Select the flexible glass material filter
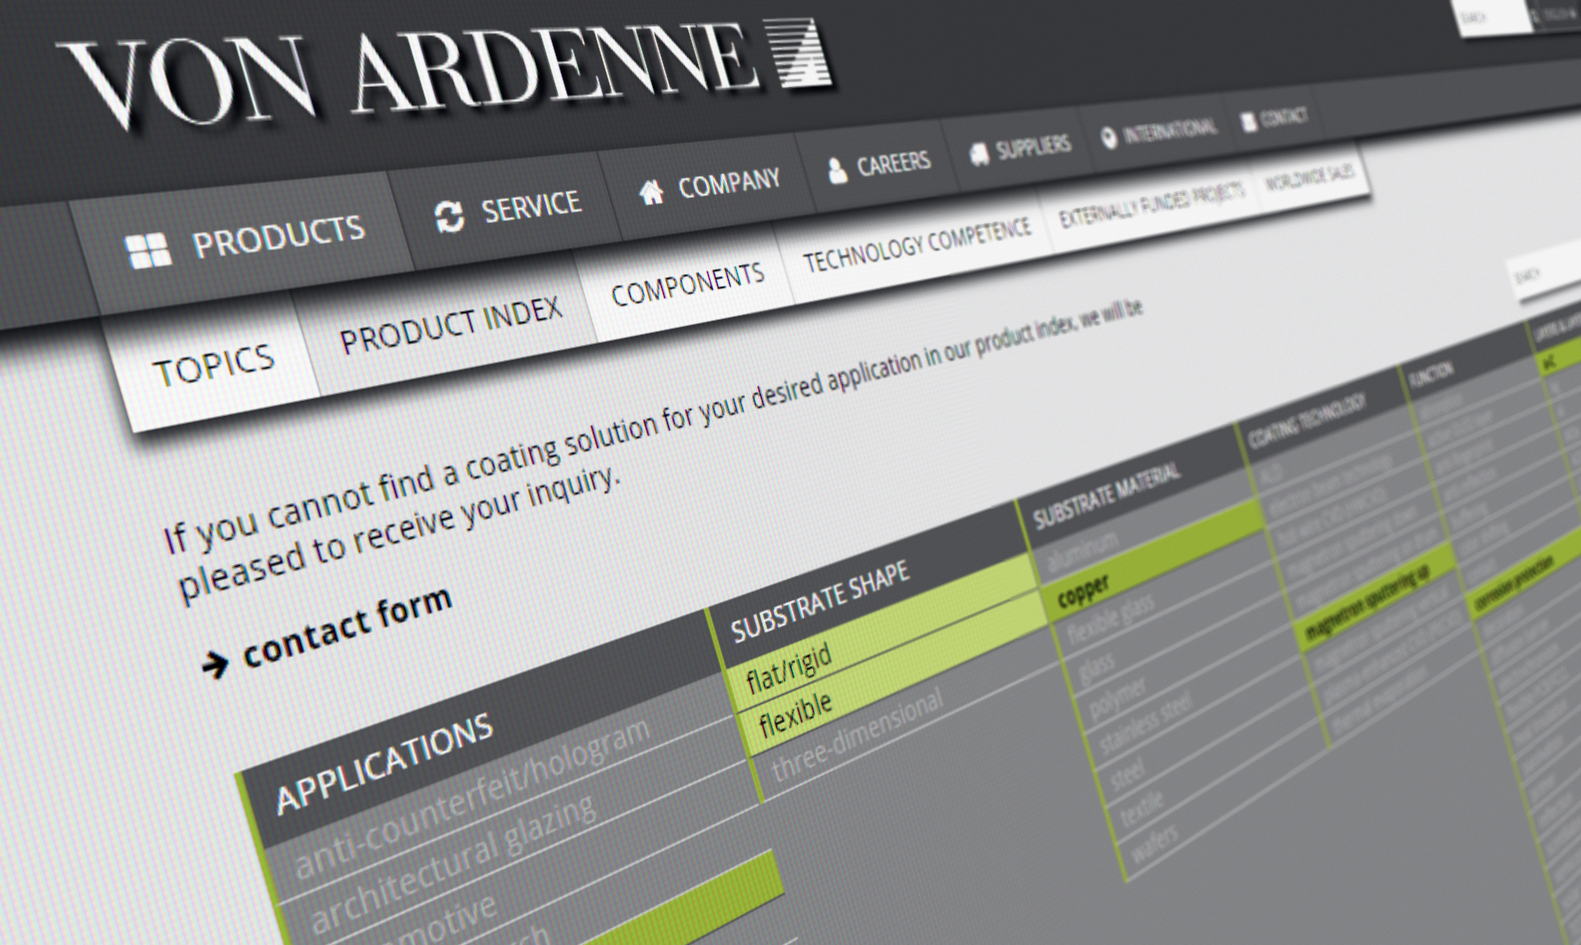1581x945 pixels. pos(1110,619)
